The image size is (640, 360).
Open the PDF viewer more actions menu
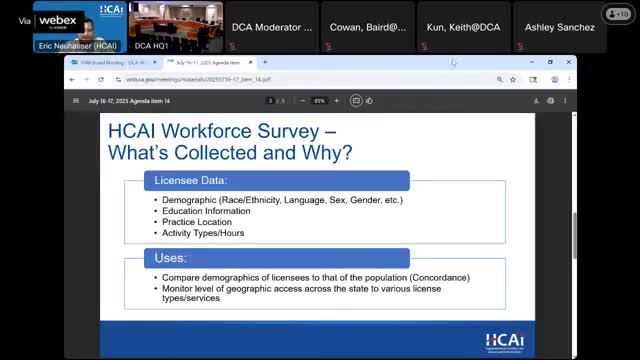pyautogui.click(x=565, y=101)
